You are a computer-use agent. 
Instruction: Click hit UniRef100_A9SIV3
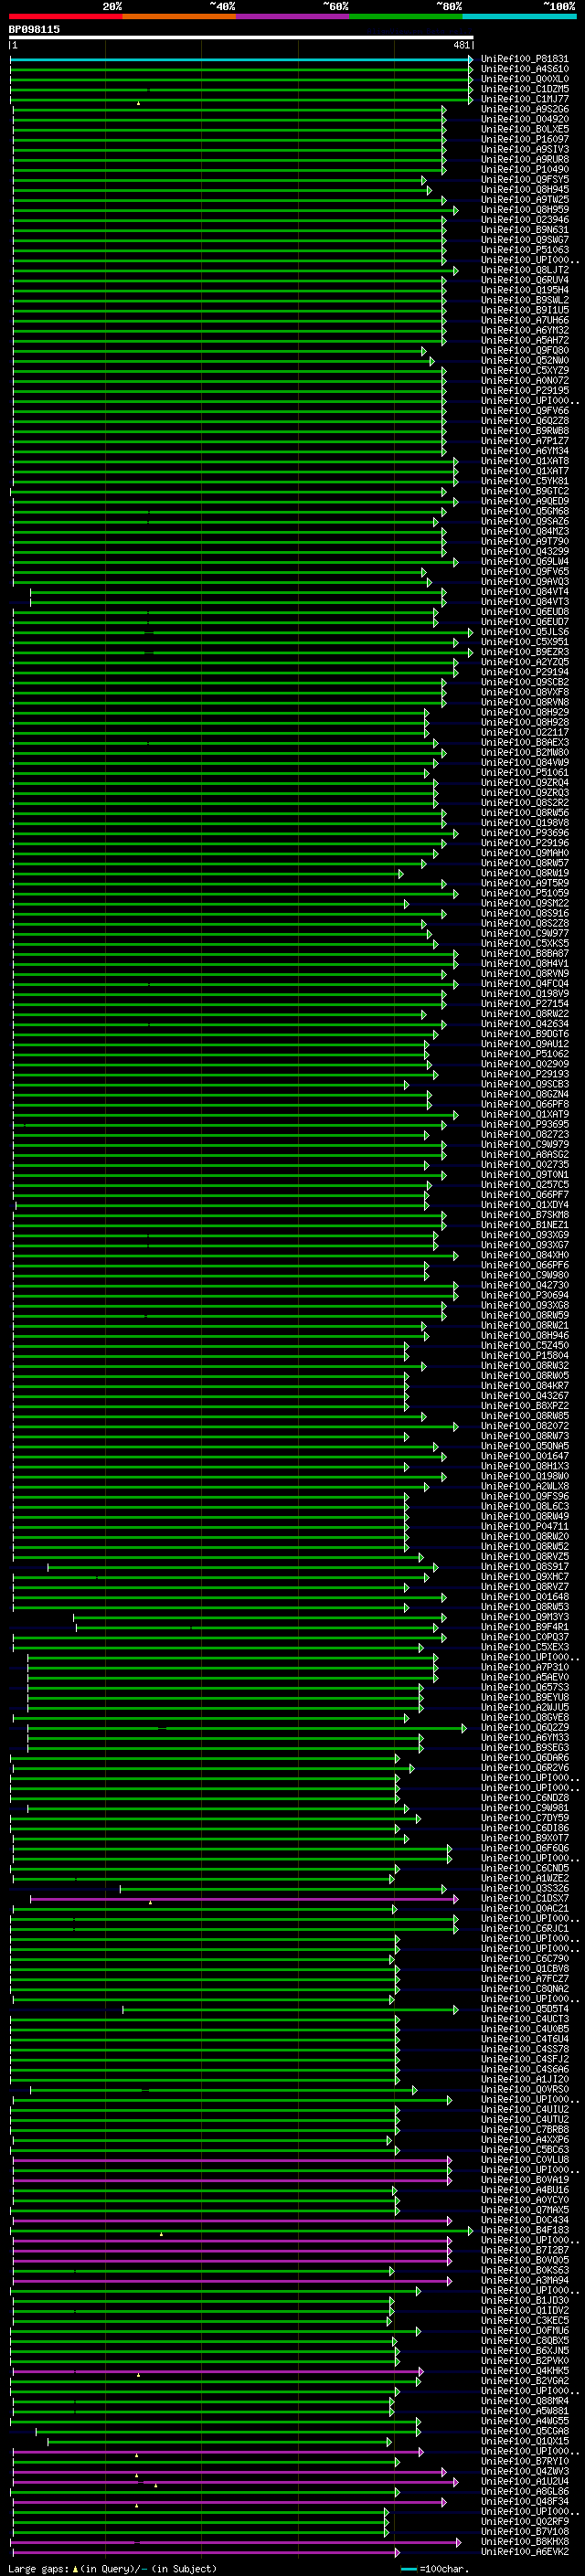525,149
